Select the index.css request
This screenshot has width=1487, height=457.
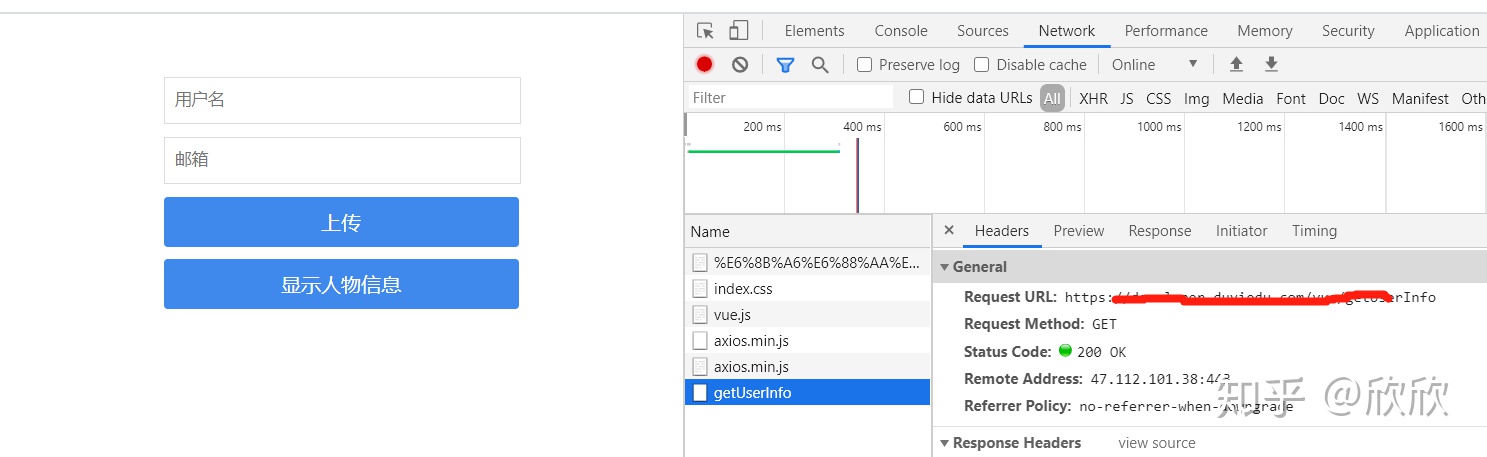[x=807, y=288]
